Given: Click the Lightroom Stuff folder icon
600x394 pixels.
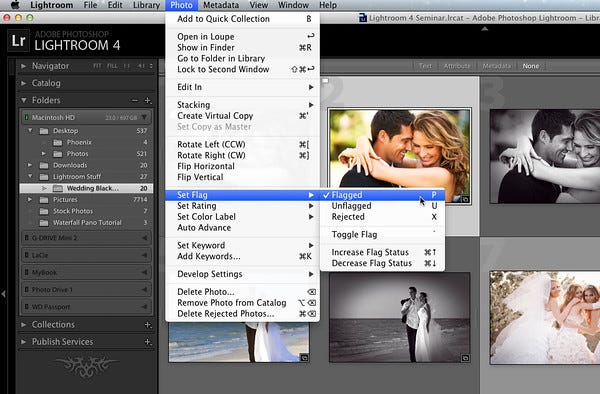Looking at the screenshot, I should pyautogui.click(x=44, y=177).
